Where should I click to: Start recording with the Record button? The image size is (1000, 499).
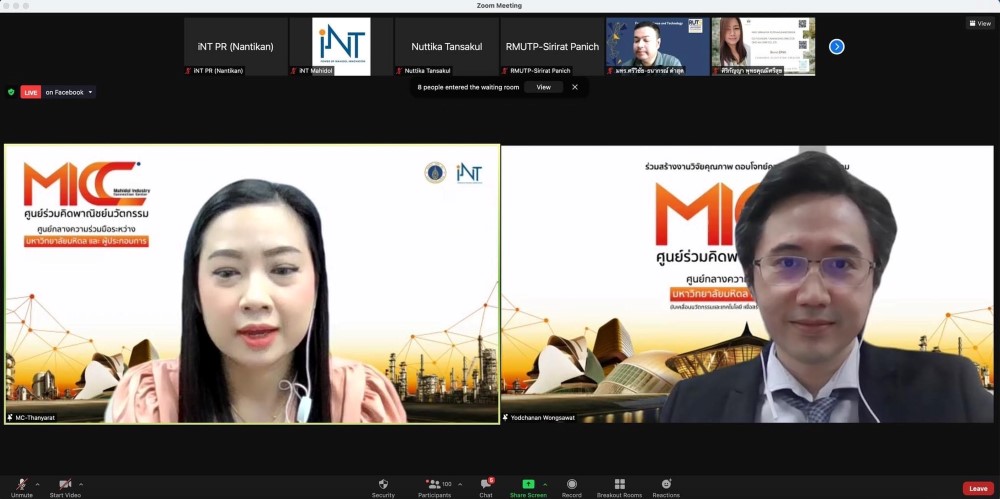click(x=572, y=485)
